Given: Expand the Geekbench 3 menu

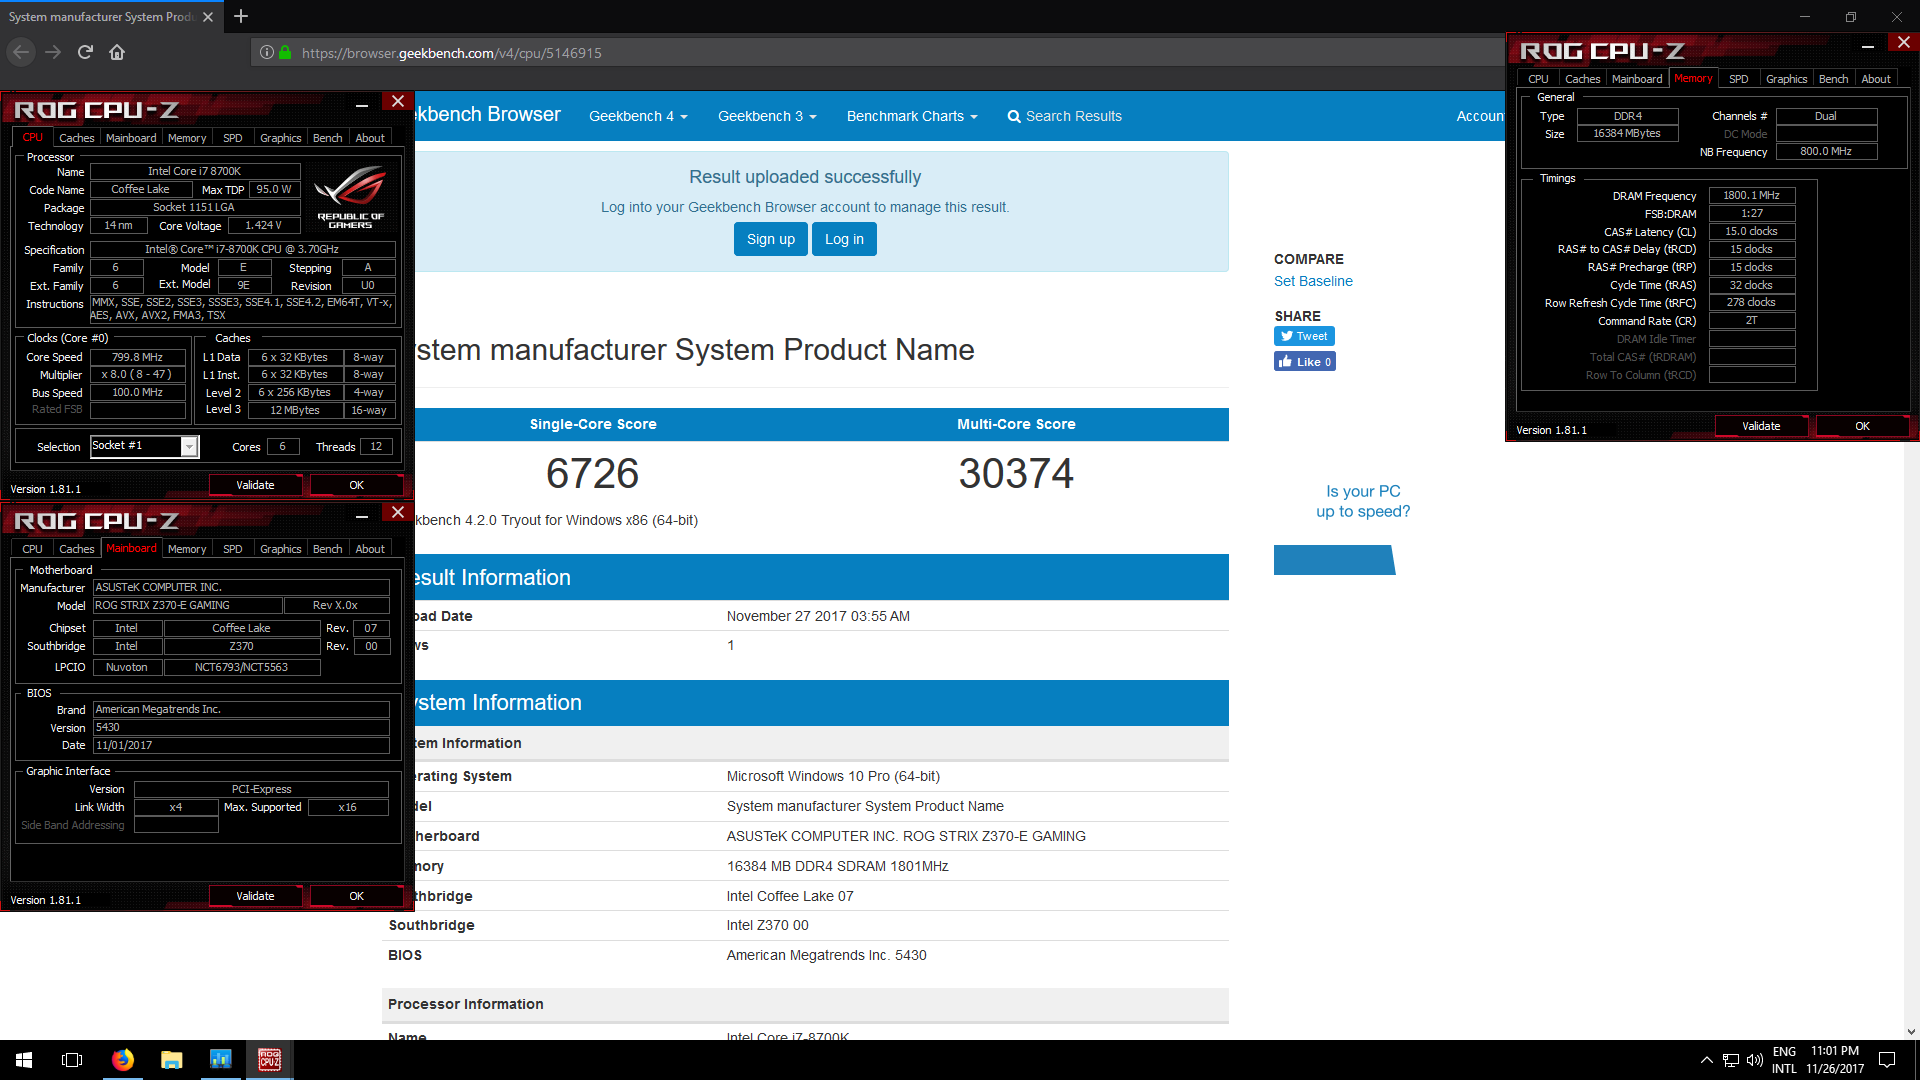Looking at the screenshot, I should [767, 116].
